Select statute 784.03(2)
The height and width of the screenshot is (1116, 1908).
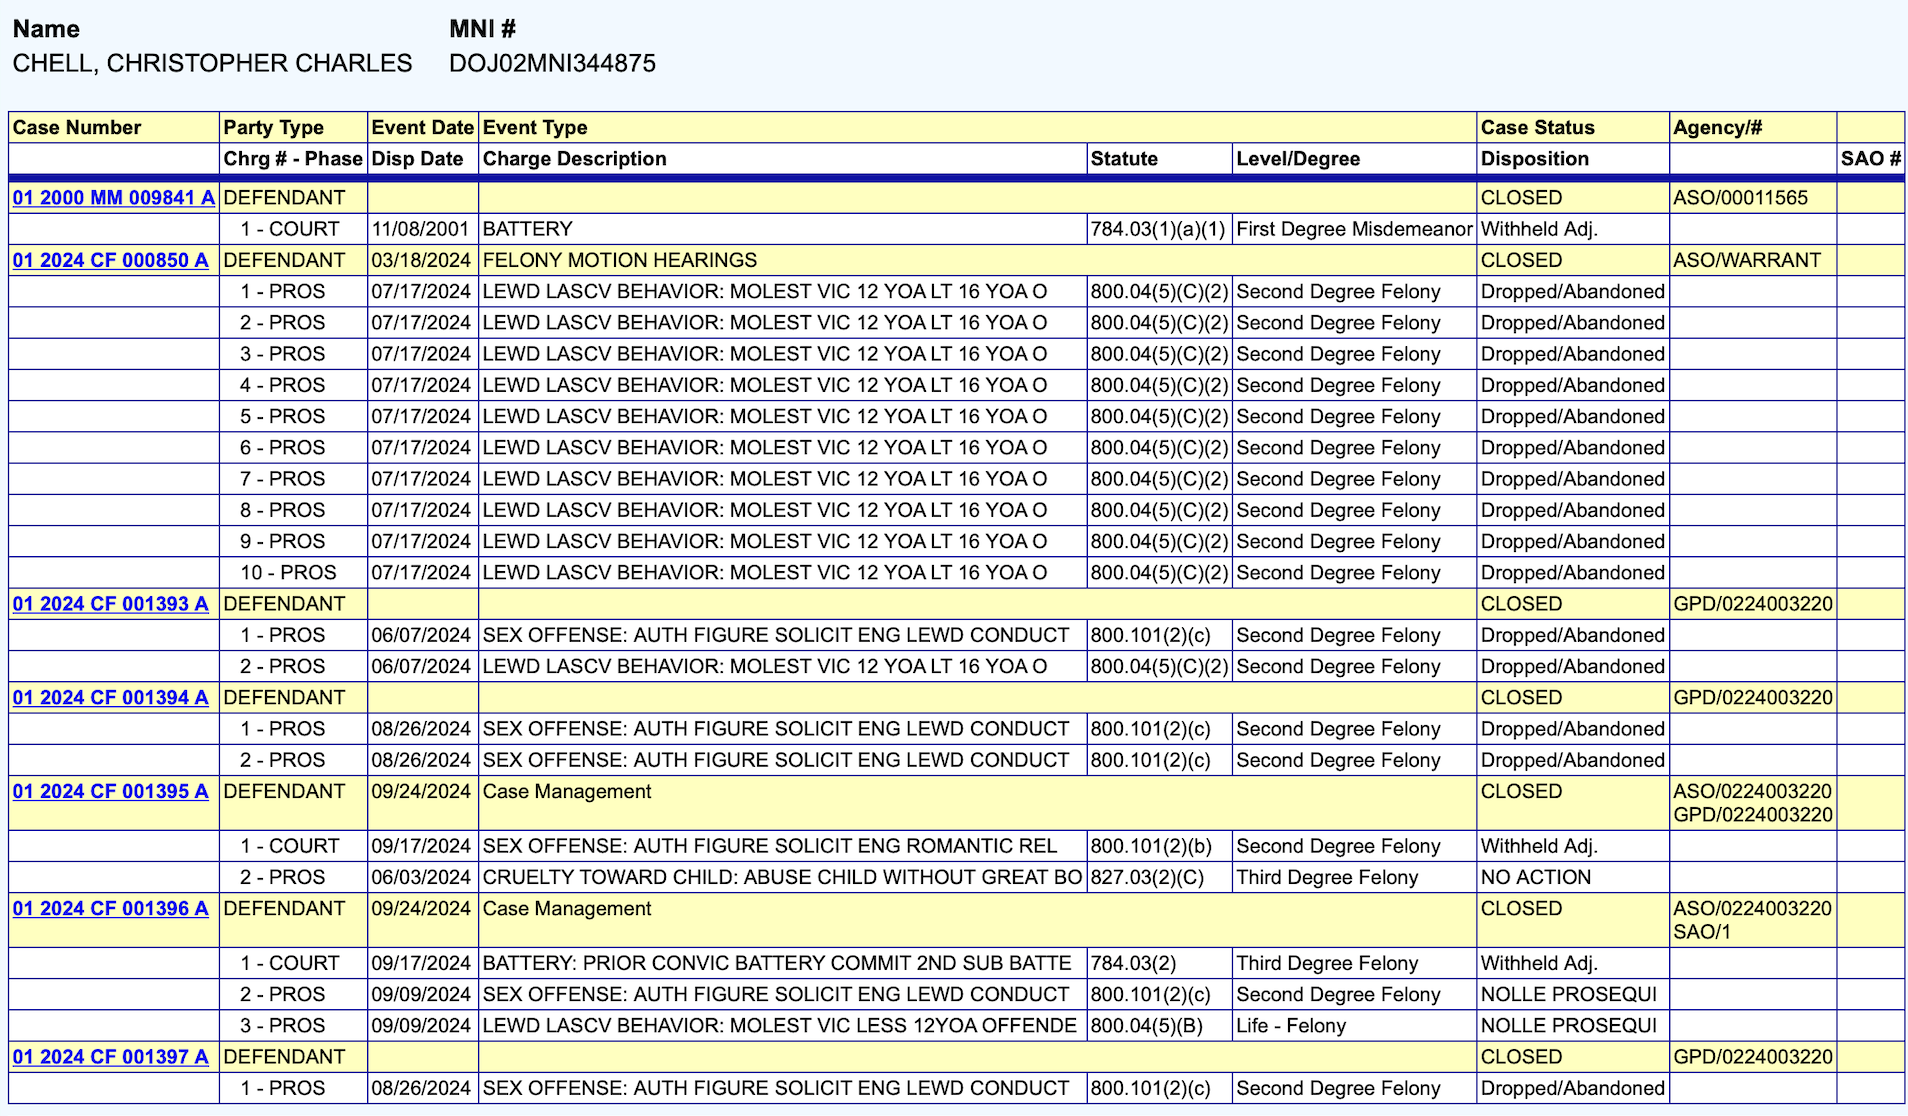pyautogui.click(x=1133, y=963)
